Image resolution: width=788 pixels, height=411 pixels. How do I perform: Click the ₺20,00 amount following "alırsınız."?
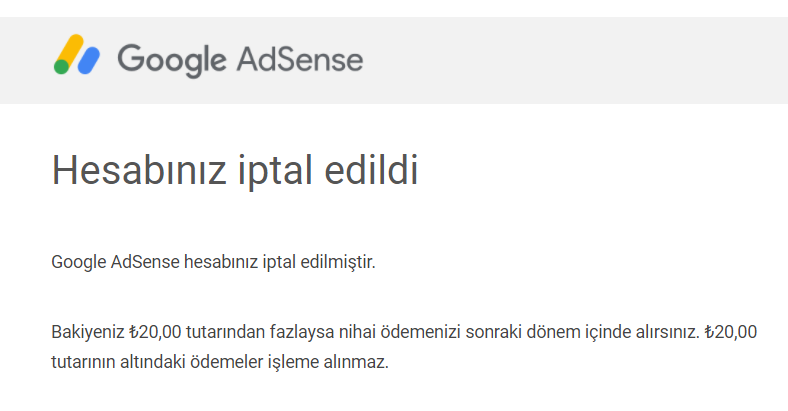click(x=731, y=332)
